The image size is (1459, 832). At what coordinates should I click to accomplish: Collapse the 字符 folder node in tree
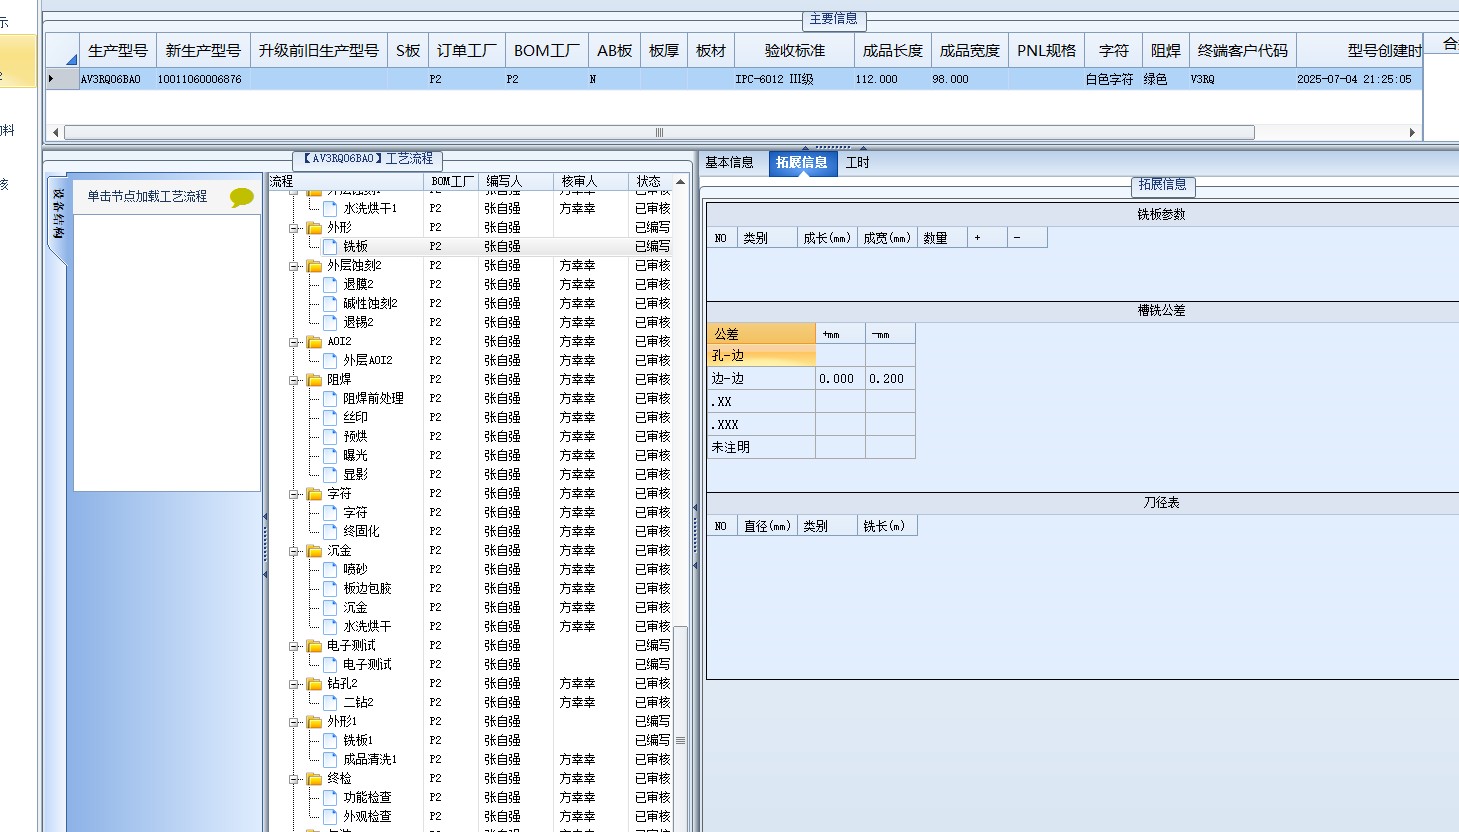(296, 494)
